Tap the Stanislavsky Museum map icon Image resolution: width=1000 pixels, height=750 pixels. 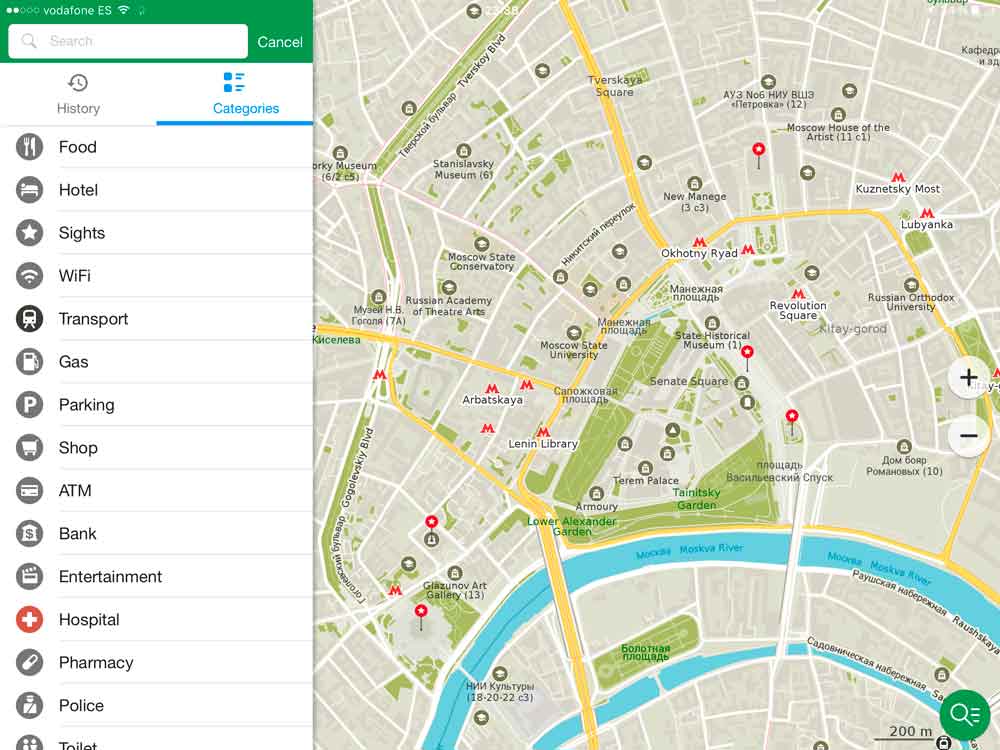[464, 151]
